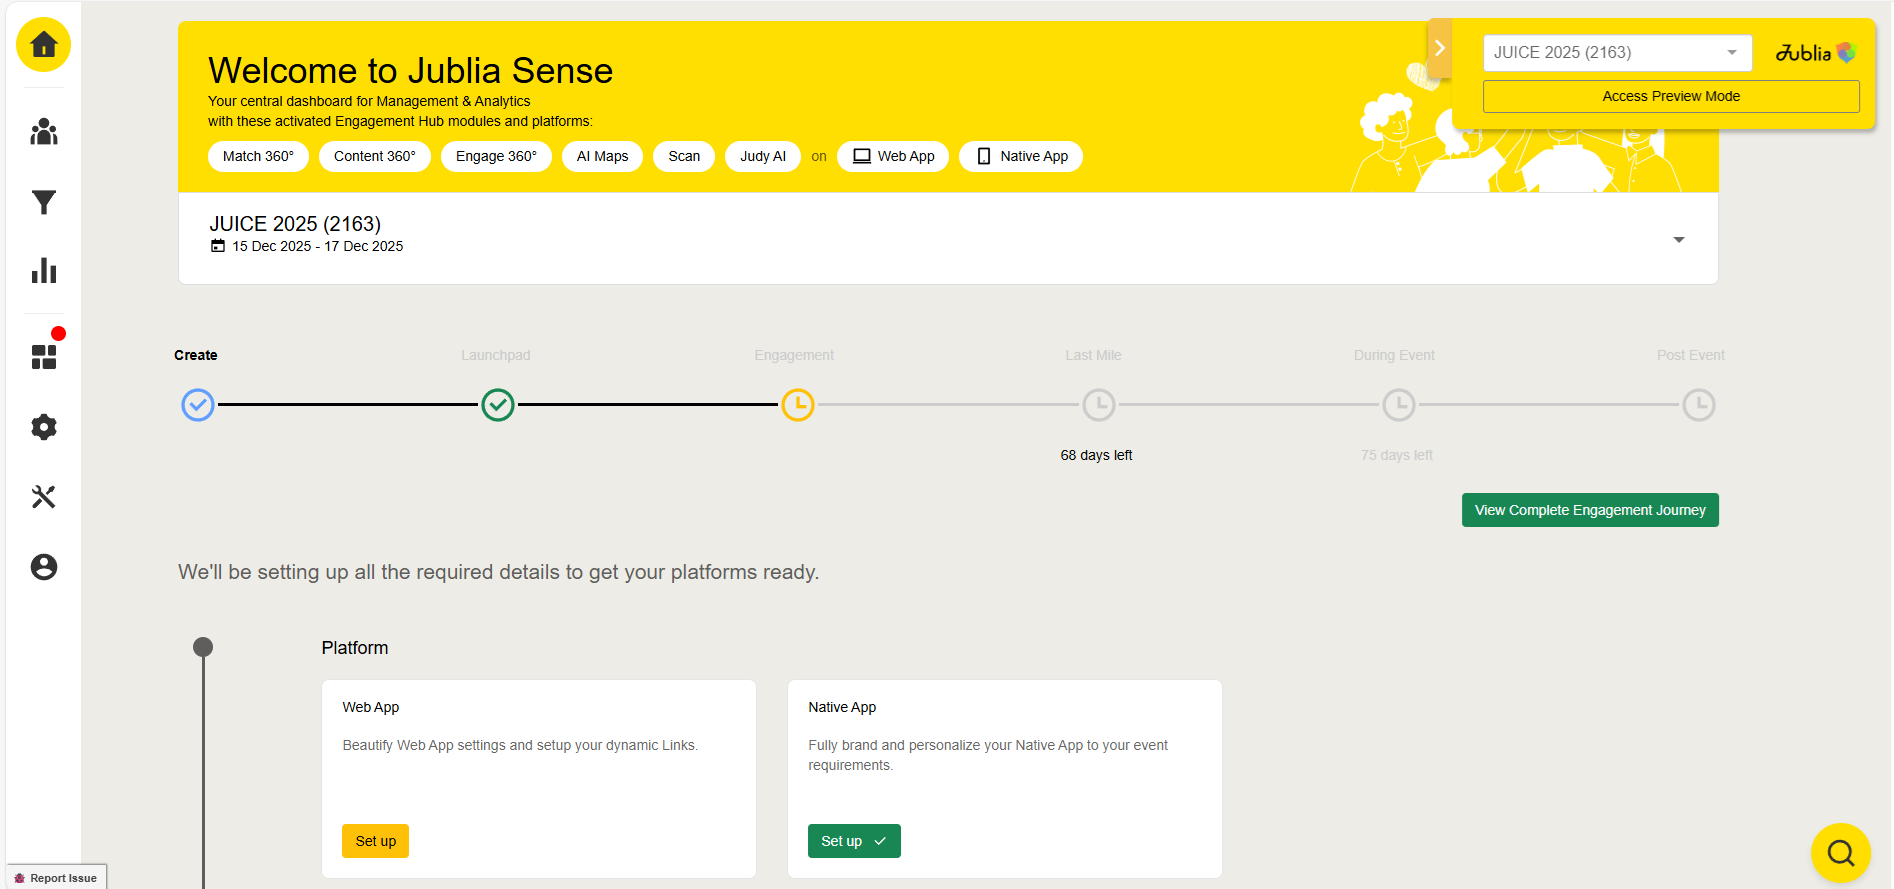Click the Platform section heading
1894x889 pixels.
point(355,648)
